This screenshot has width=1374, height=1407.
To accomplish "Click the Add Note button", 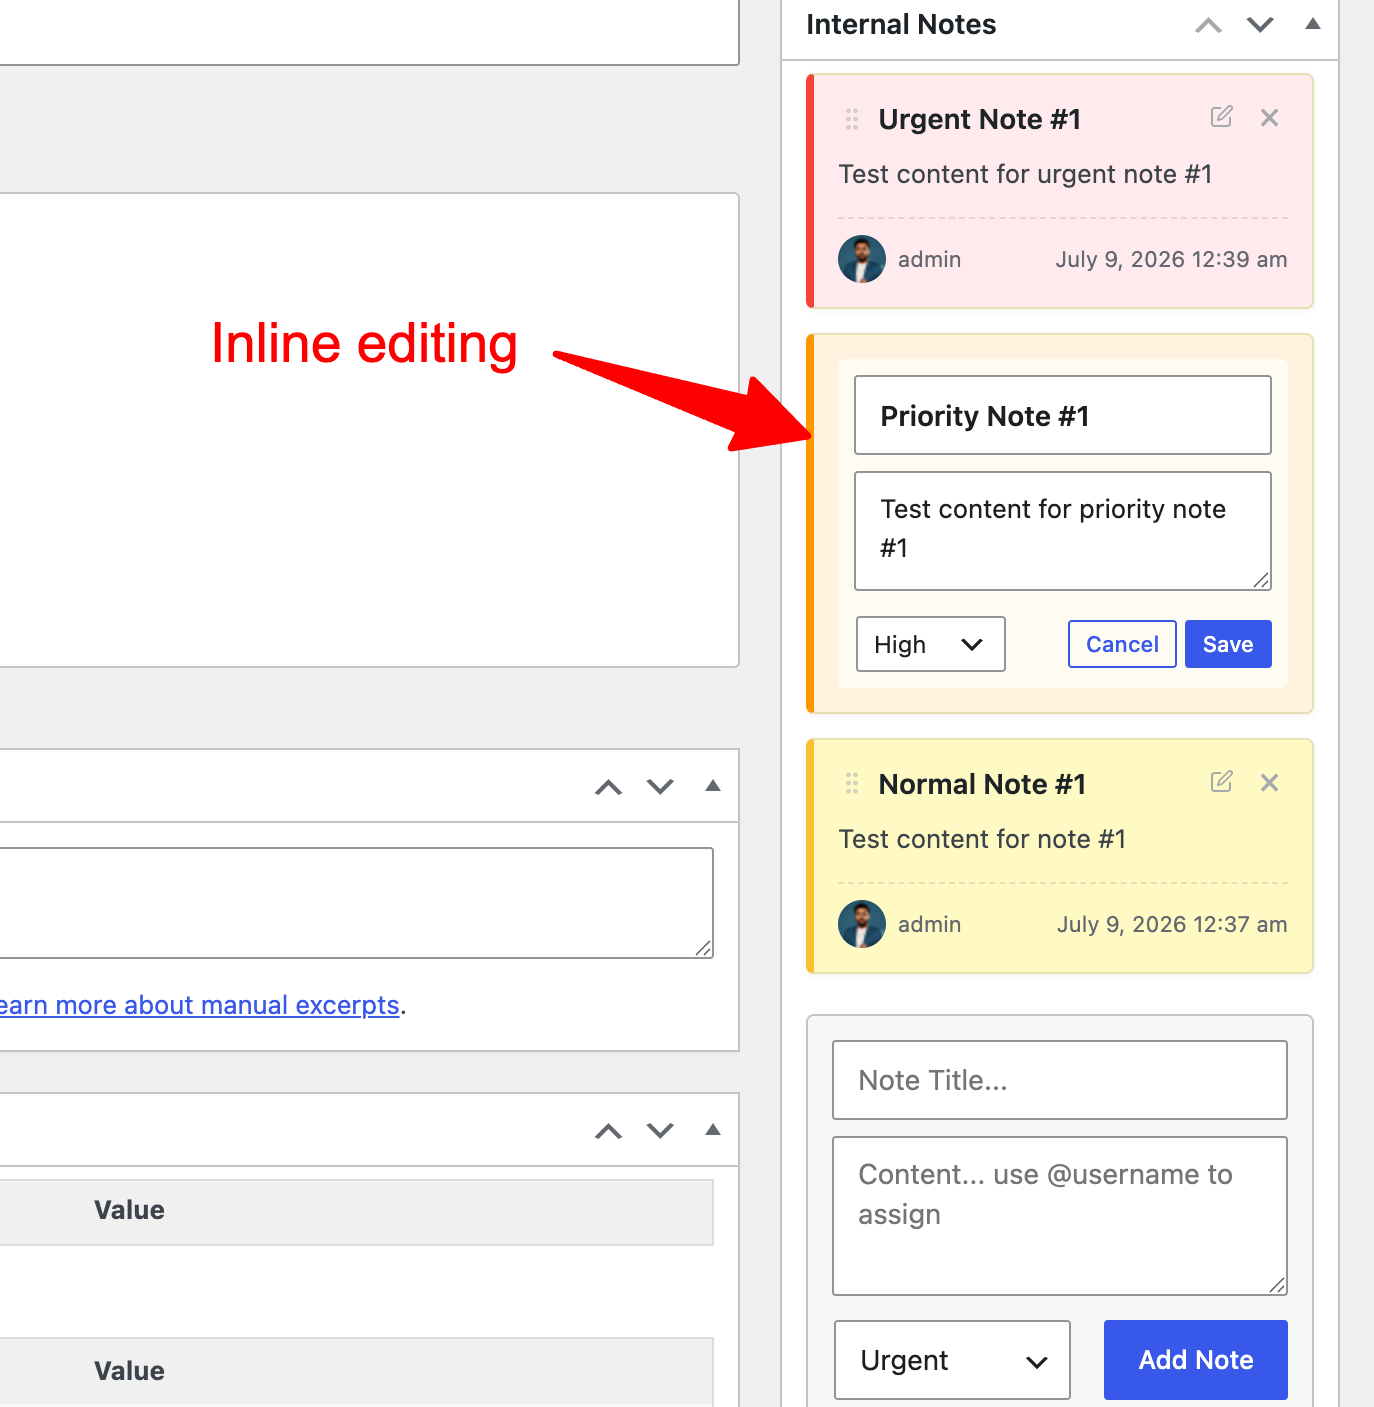I will [x=1196, y=1360].
